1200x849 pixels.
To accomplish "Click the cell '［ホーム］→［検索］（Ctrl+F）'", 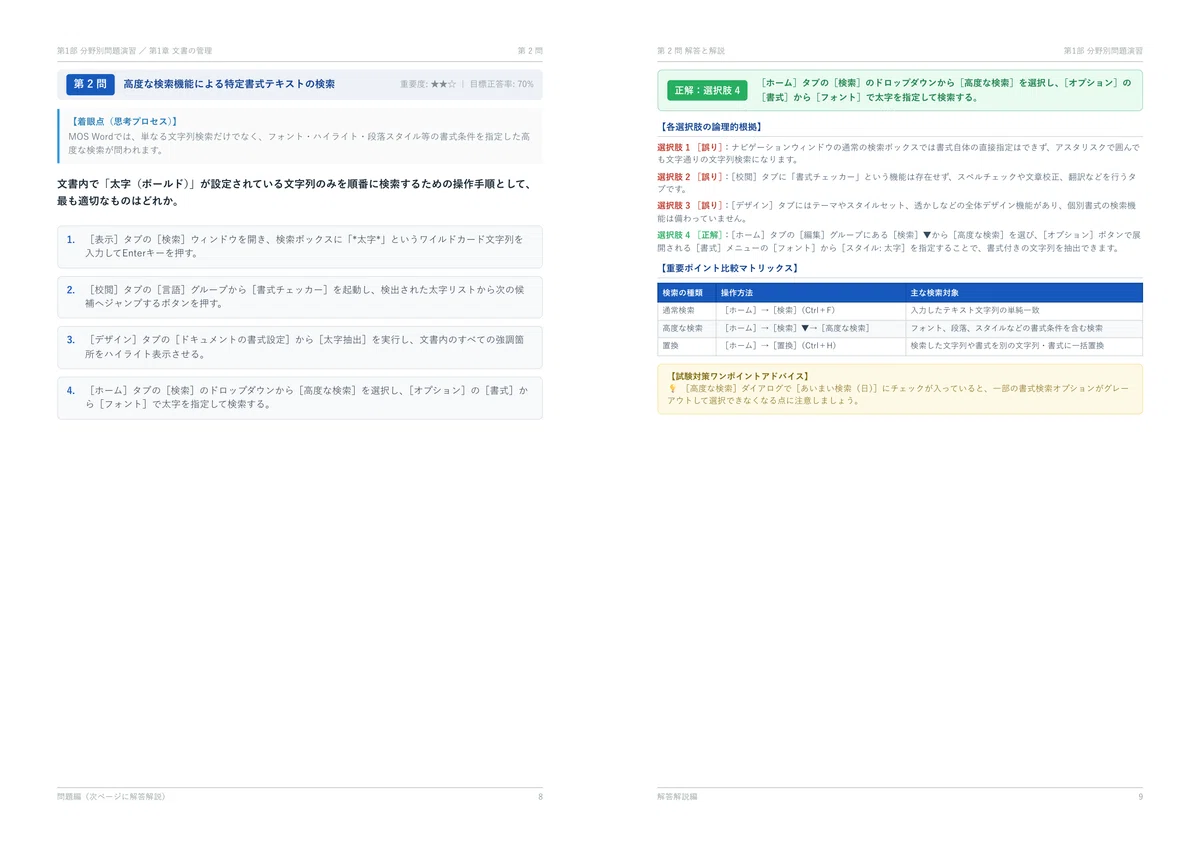I will (810, 310).
